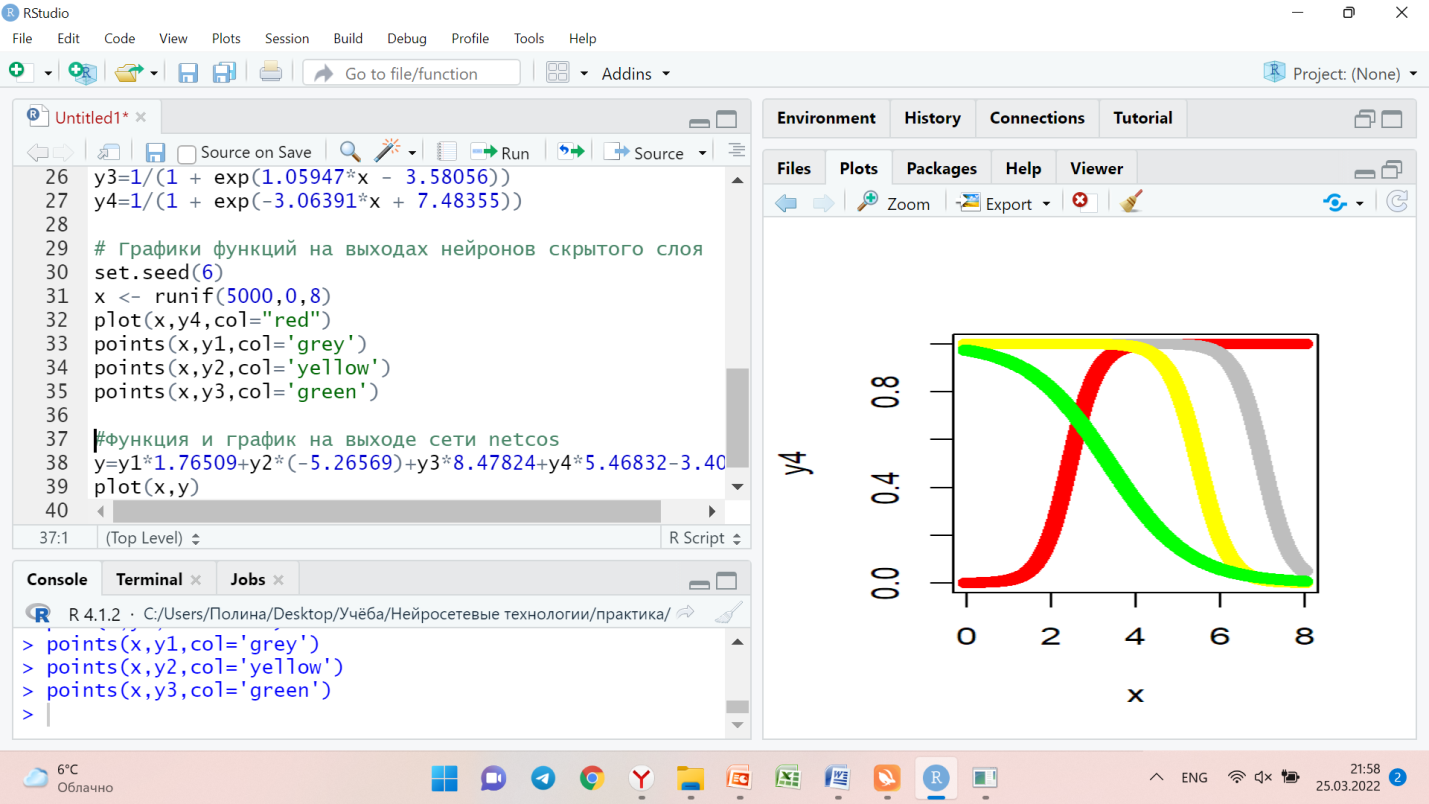This screenshot has width=1429, height=804.
Task: Maximize the source editor pane
Action: coord(727,120)
